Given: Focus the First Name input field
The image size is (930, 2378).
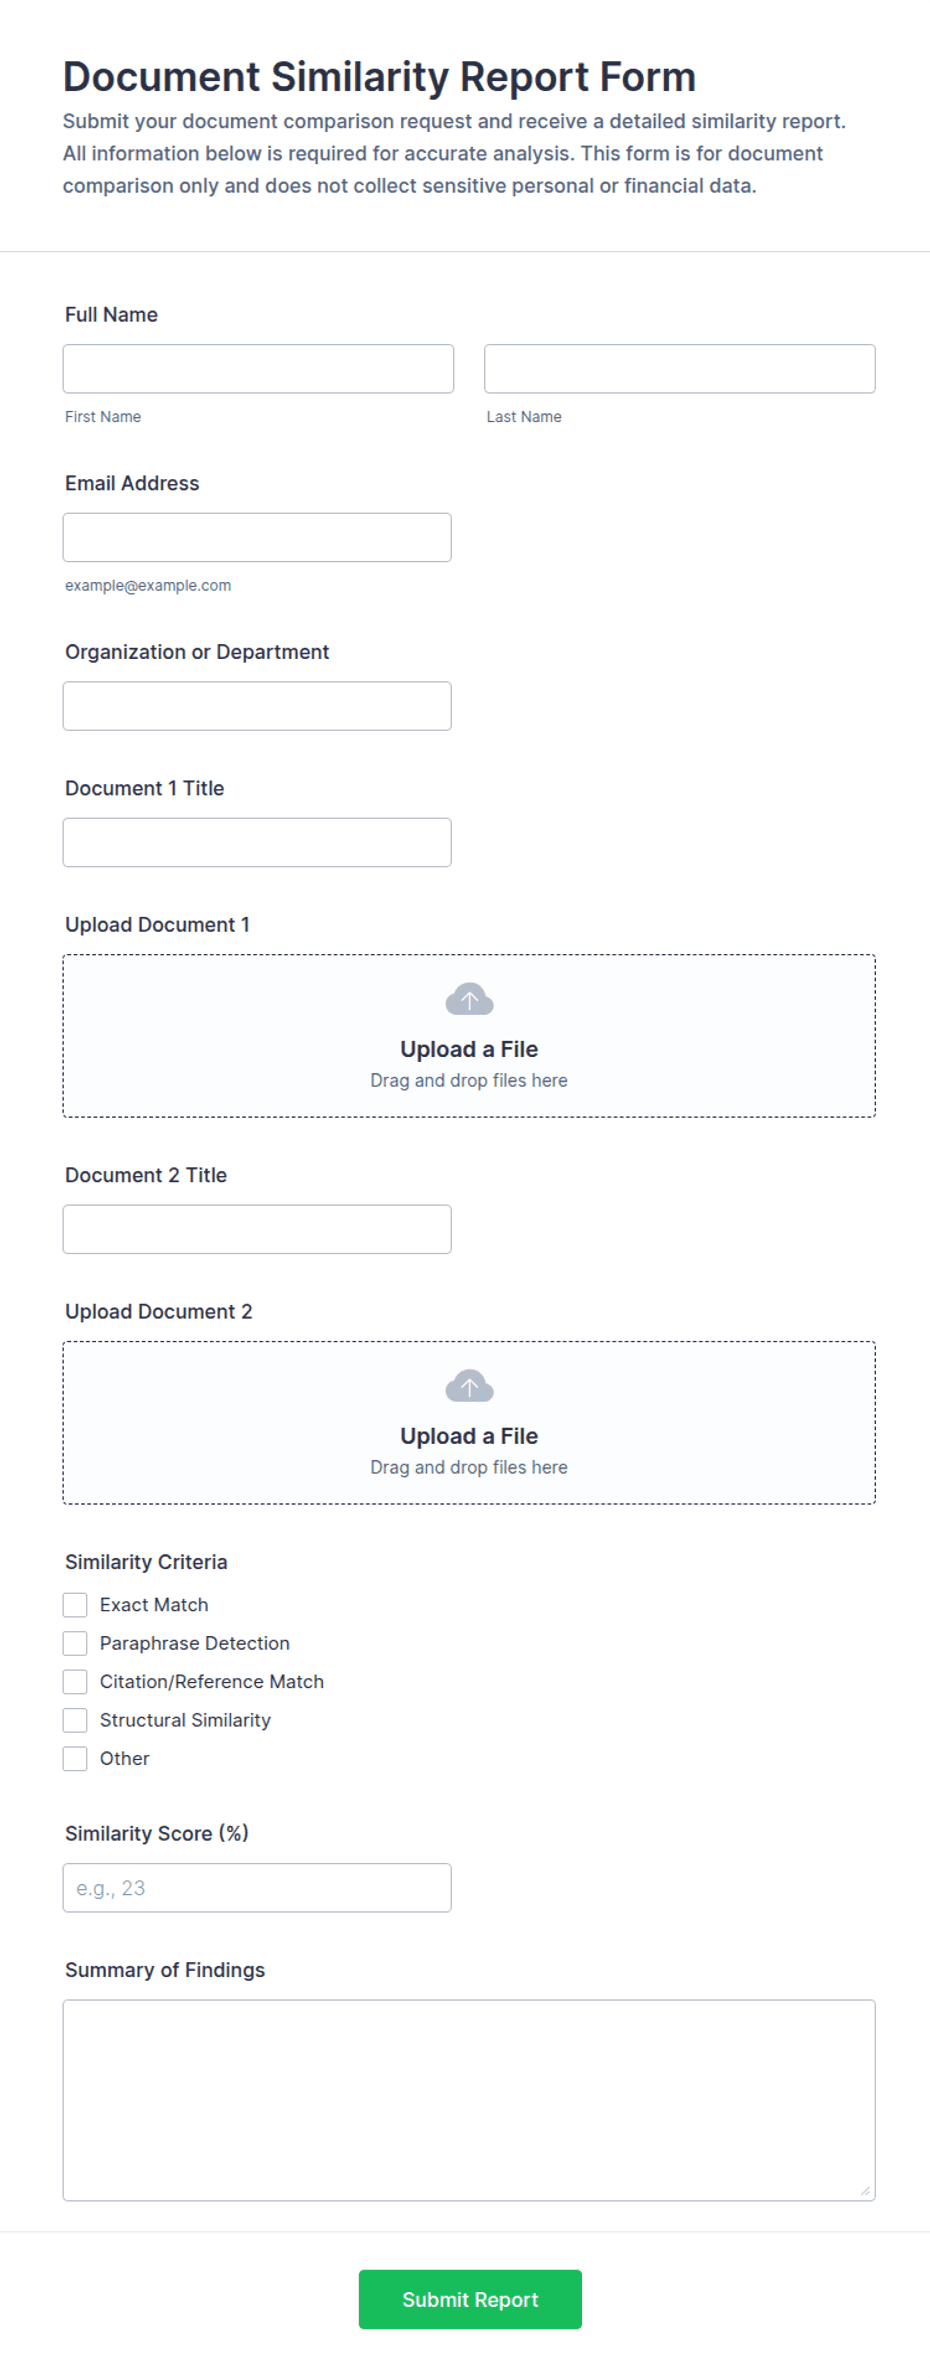Looking at the screenshot, I should point(258,369).
